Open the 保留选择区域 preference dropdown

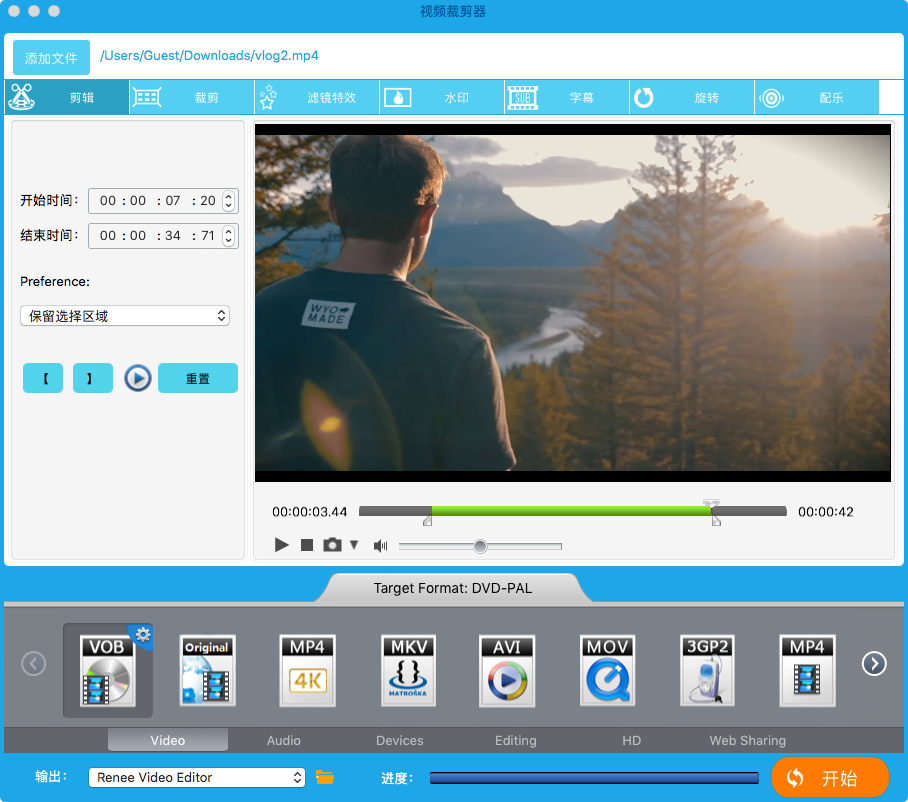[x=125, y=316]
